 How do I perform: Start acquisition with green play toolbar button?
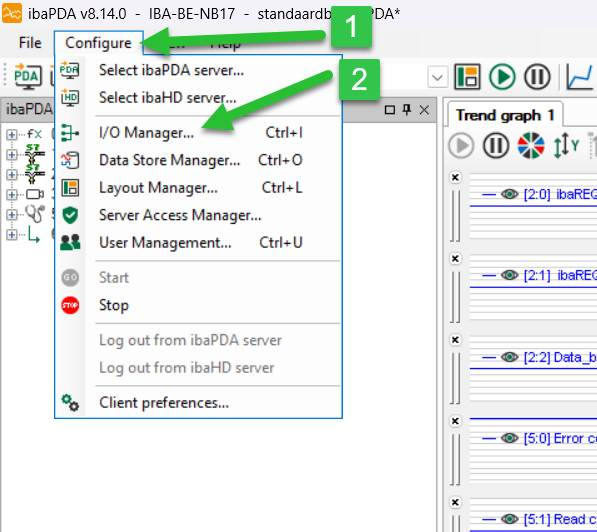pos(502,77)
